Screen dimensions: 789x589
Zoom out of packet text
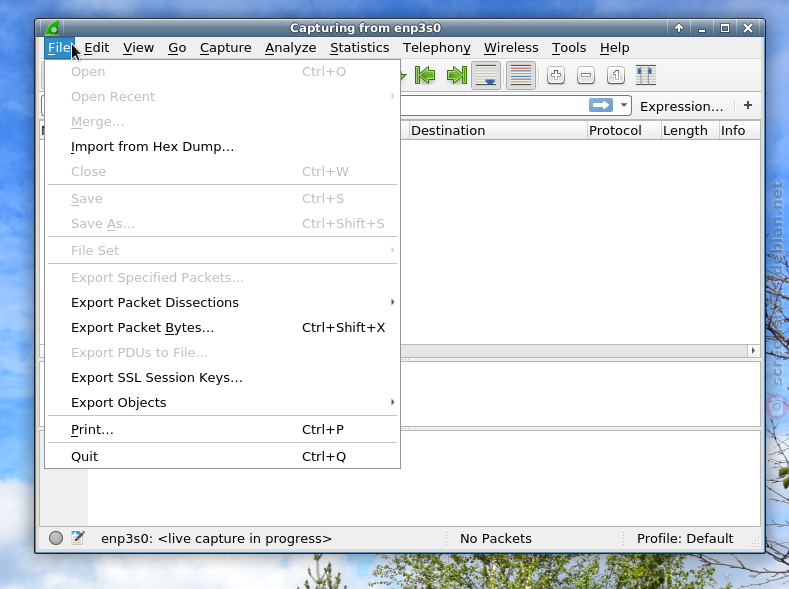(x=586, y=75)
